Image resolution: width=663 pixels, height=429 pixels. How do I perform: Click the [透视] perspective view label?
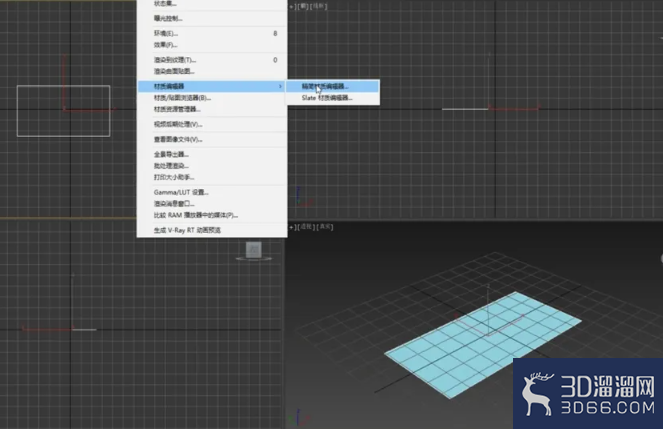point(306,227)
